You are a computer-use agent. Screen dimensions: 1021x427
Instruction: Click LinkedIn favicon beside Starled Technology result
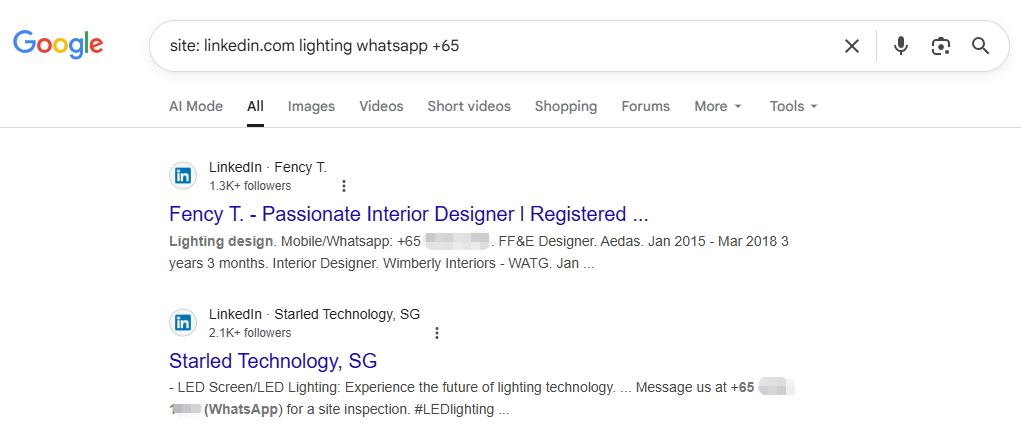click(183, 323)
